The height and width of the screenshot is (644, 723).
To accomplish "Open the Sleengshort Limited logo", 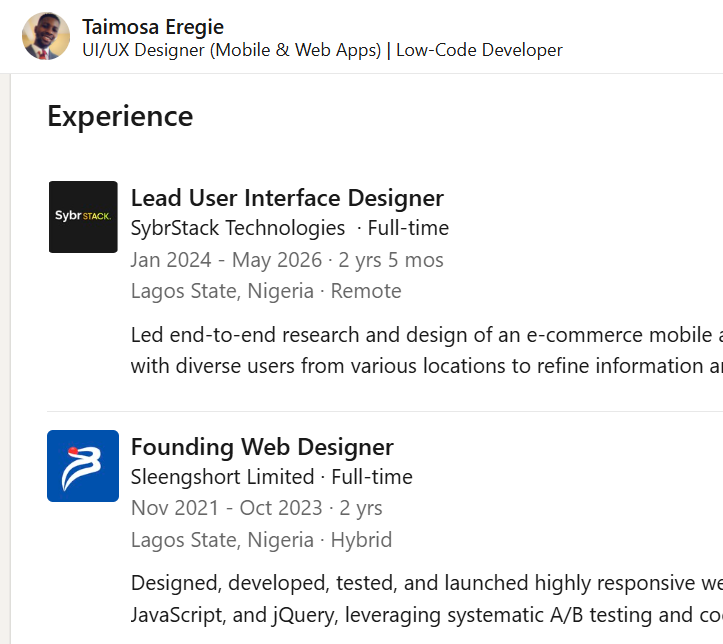I will point(83,466).
